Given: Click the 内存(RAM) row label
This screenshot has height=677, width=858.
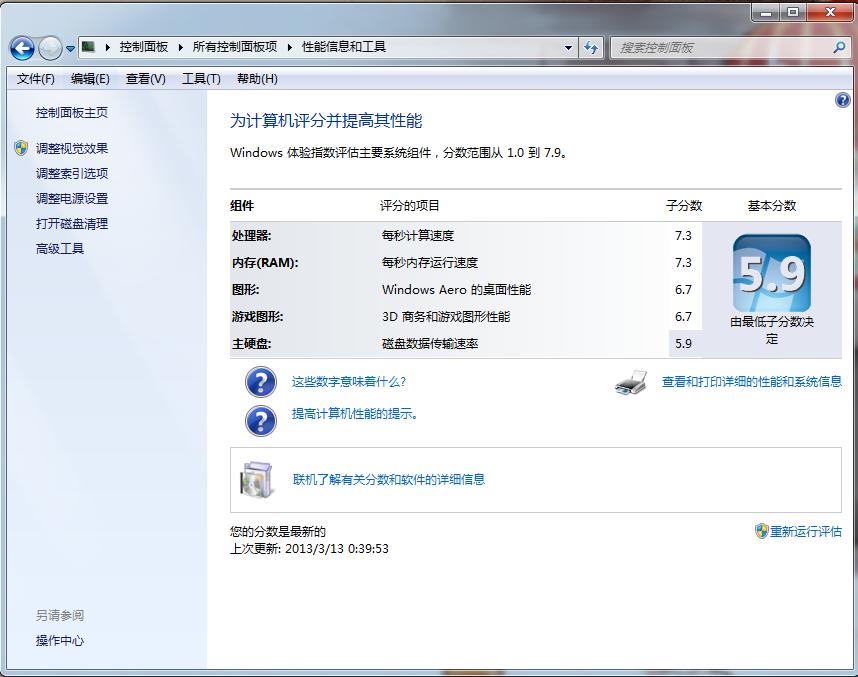Looking at the screenshot, I should (265, 263).
